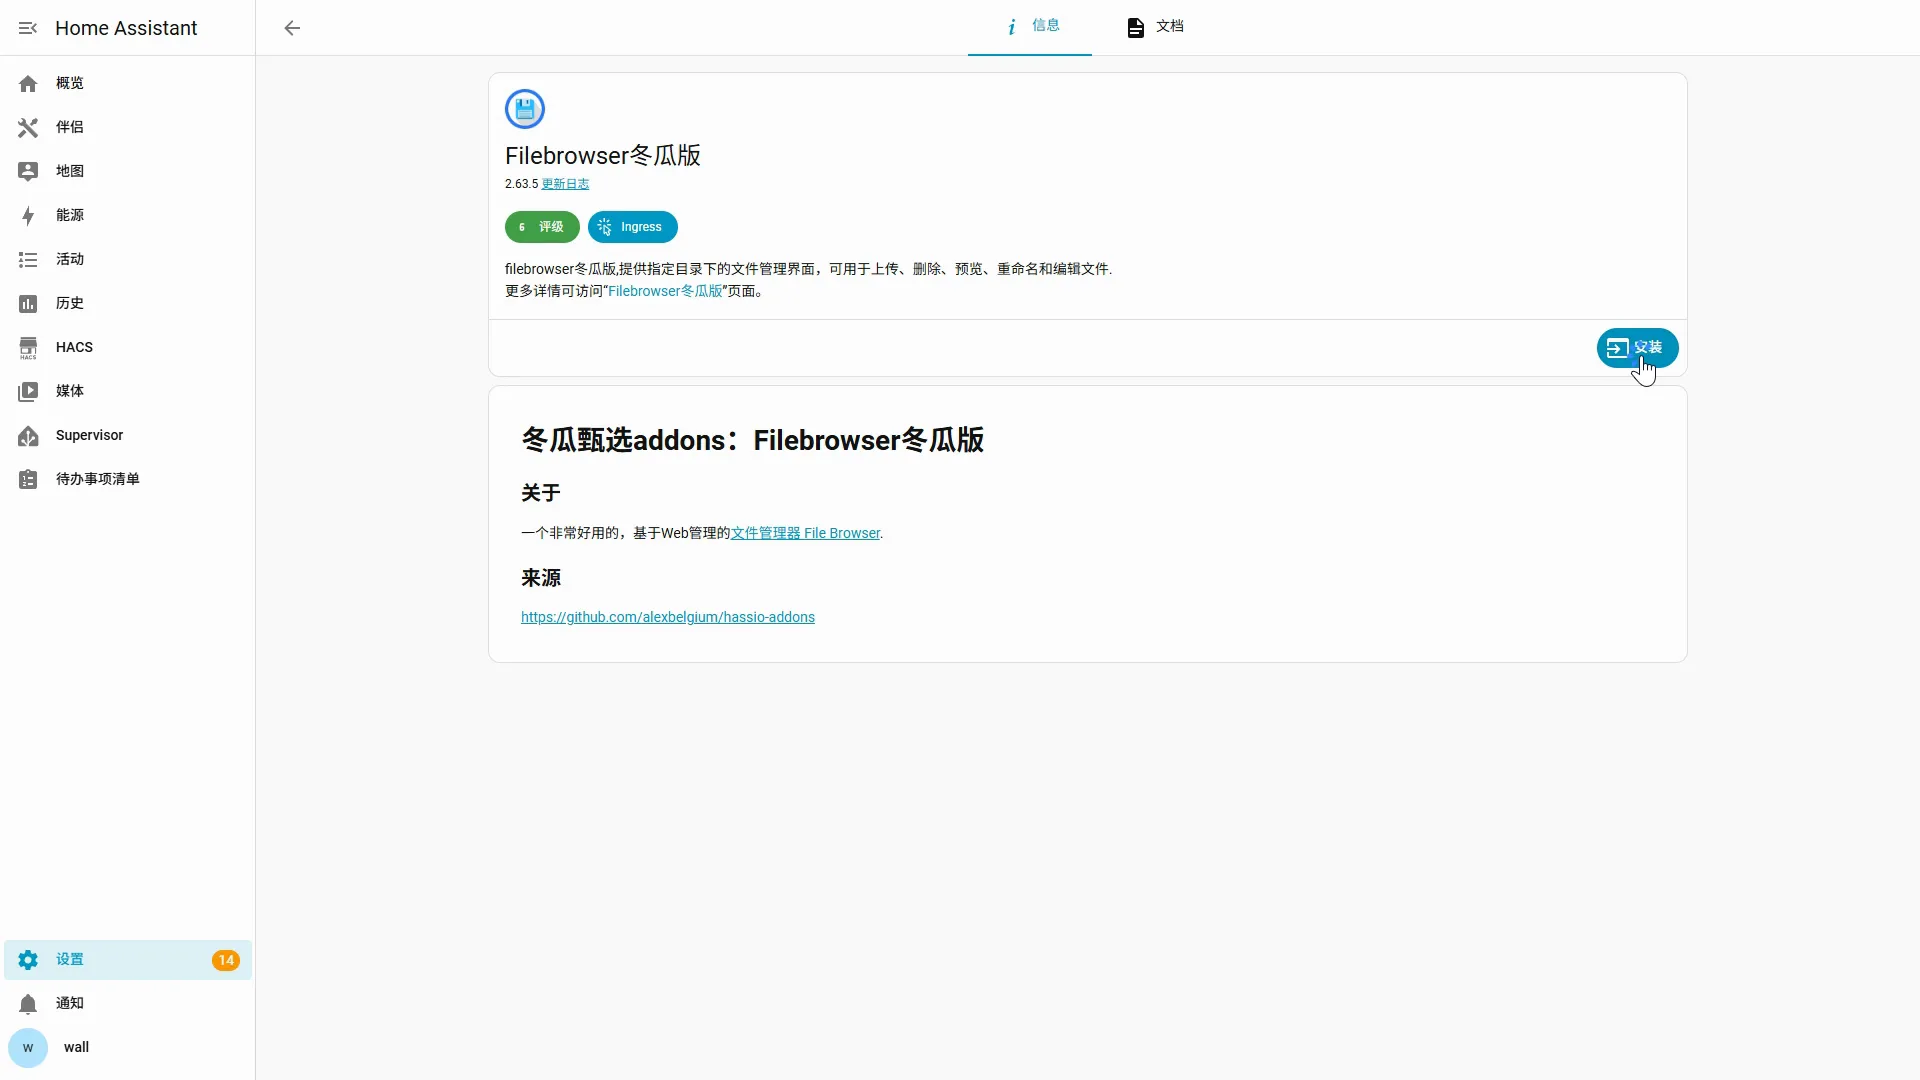The height and width of the screenshot is (1080, 1920).
Task: Click the wall username text
Action: coord(76,1047)
